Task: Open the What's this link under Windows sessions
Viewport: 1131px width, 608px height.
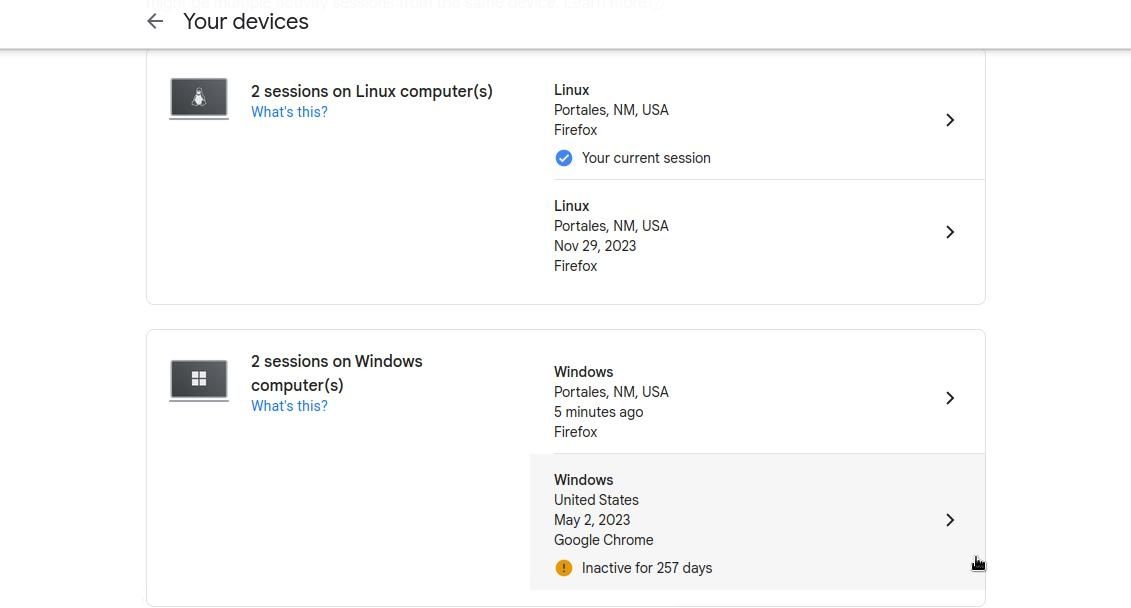Action: [289, 406]
